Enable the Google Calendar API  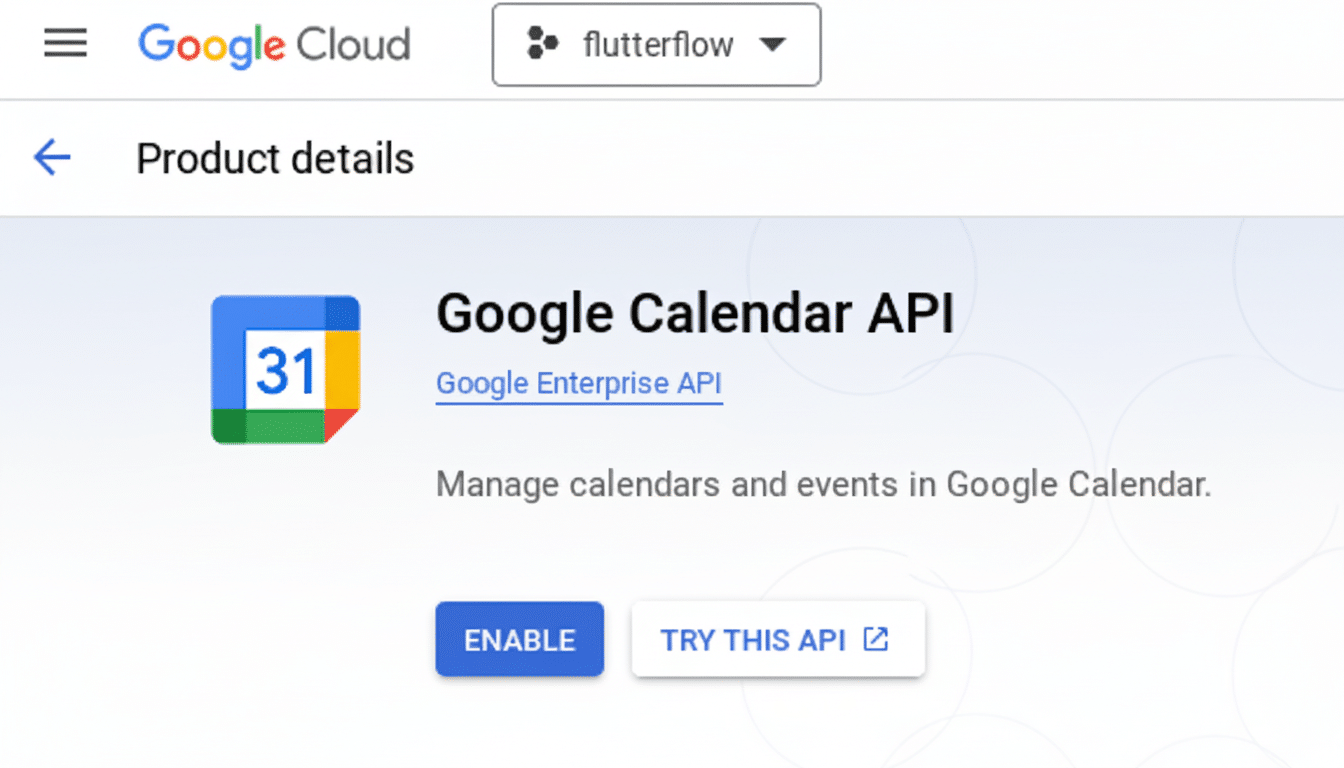[x=519, y=639]
